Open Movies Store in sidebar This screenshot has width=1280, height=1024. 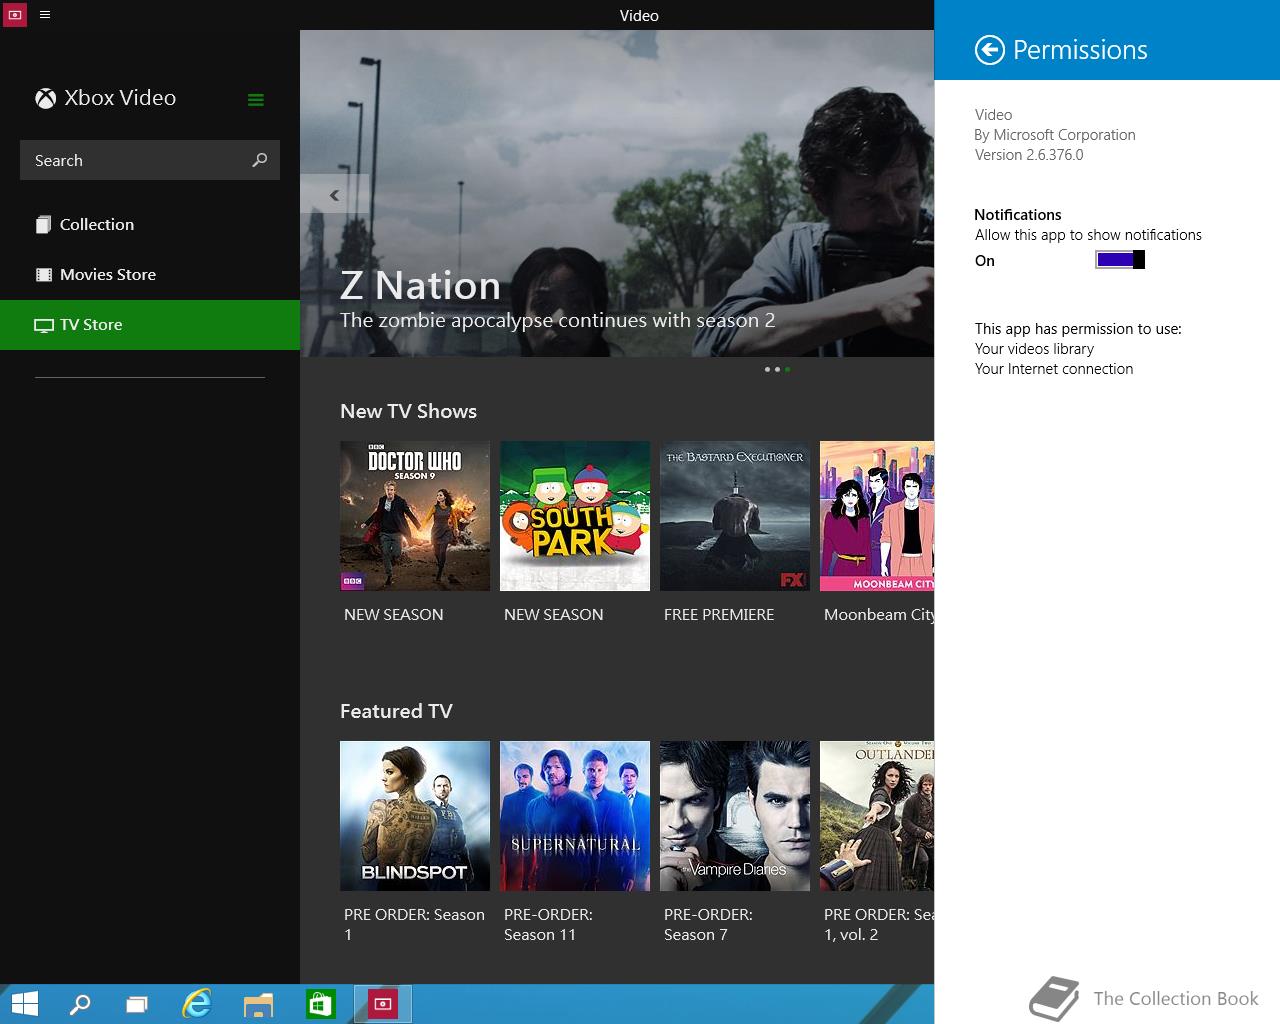(x=150, y=274)
